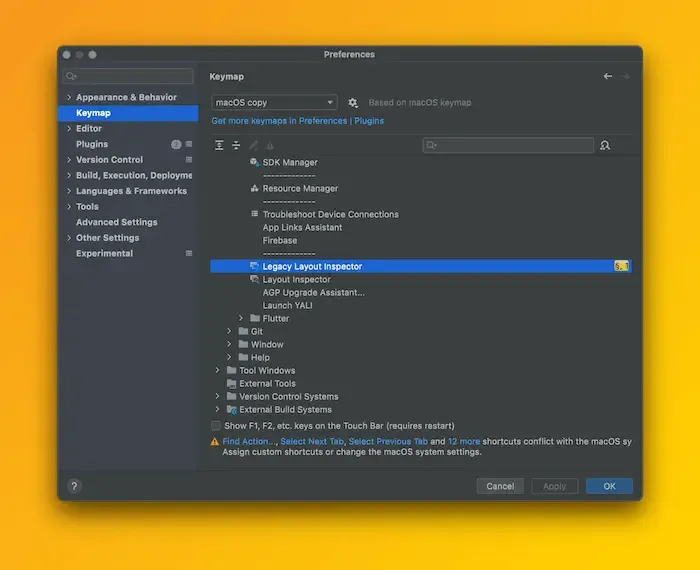The image size is (700, 570).
Task: Open the macOS copy keymap dropdown
Action: [x=275, y=103]
